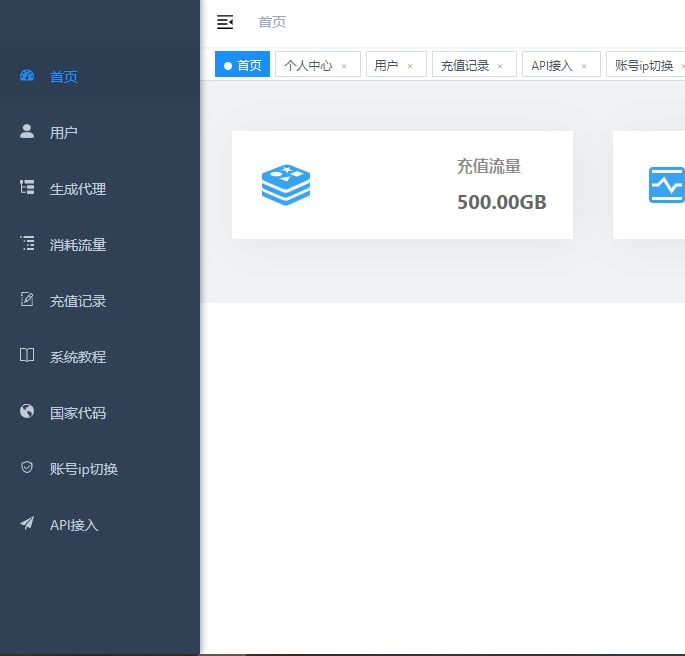Click the blue activity monitor card icon

(x=666, y=185)
